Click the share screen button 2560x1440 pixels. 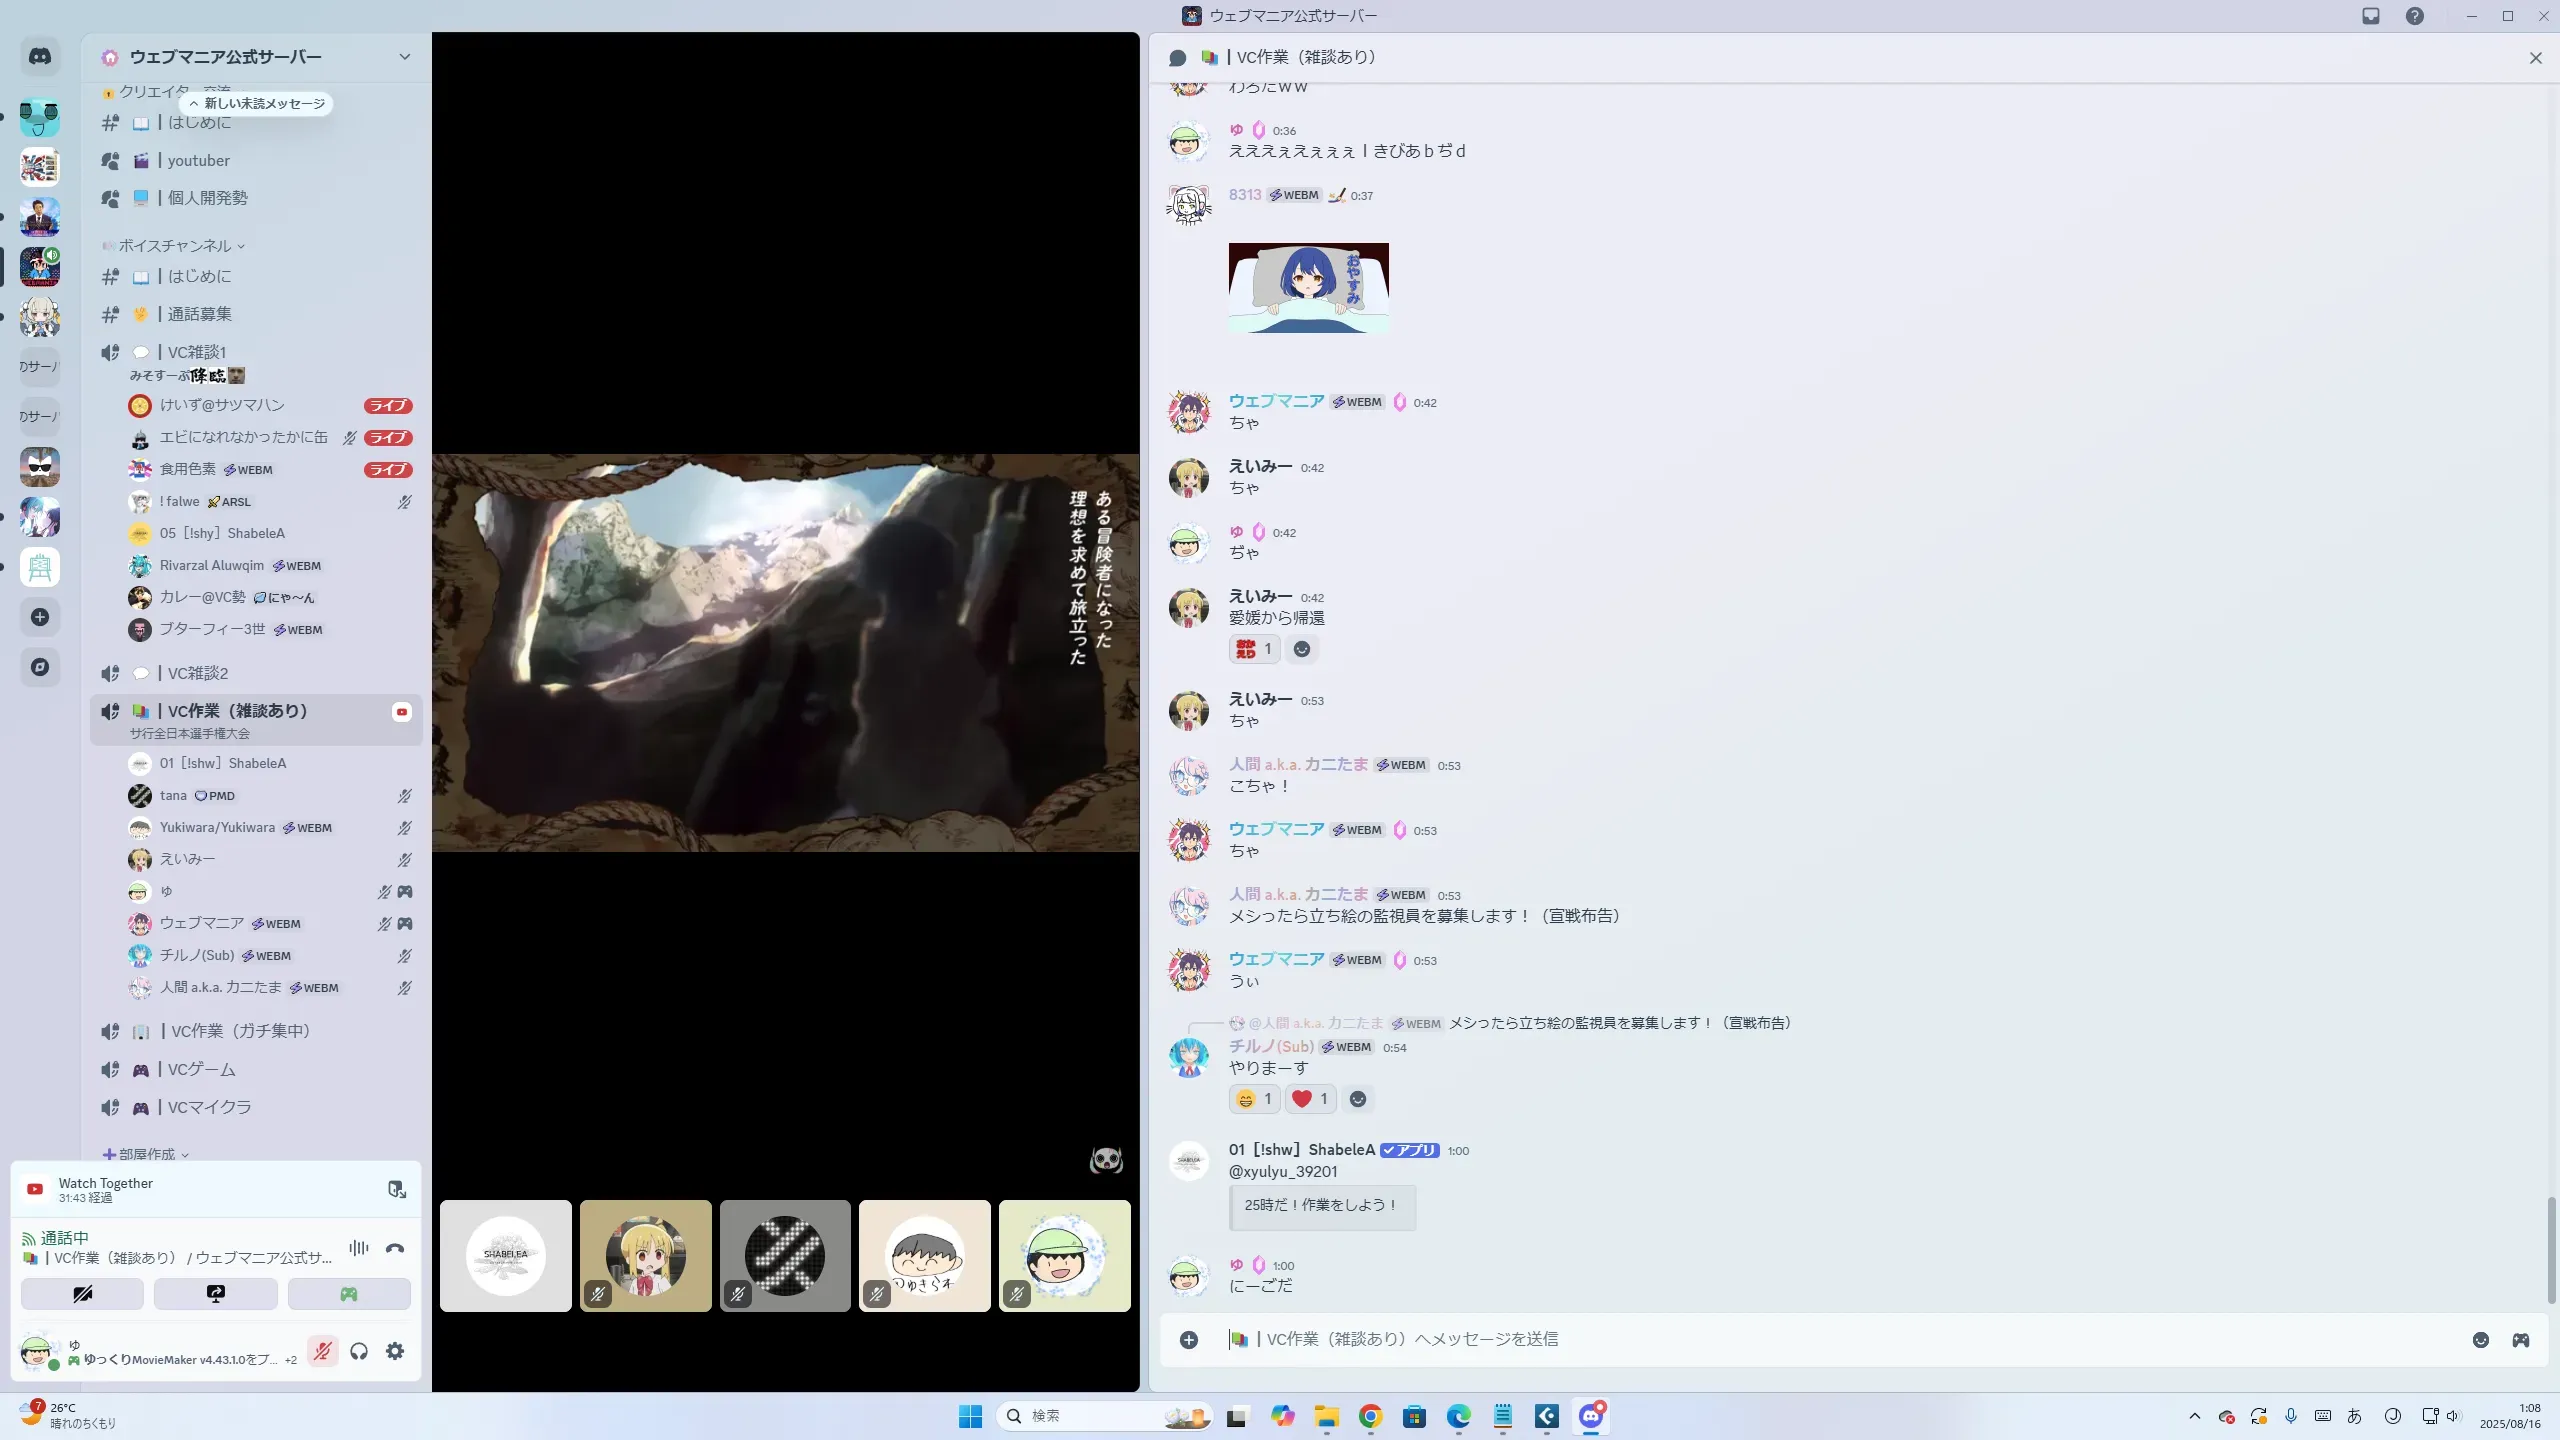[215, 1294]
